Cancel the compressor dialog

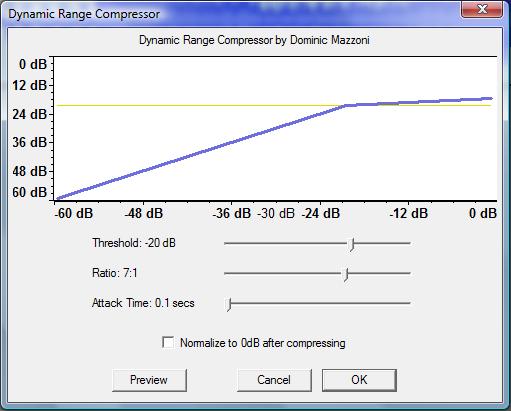point(274,380)
